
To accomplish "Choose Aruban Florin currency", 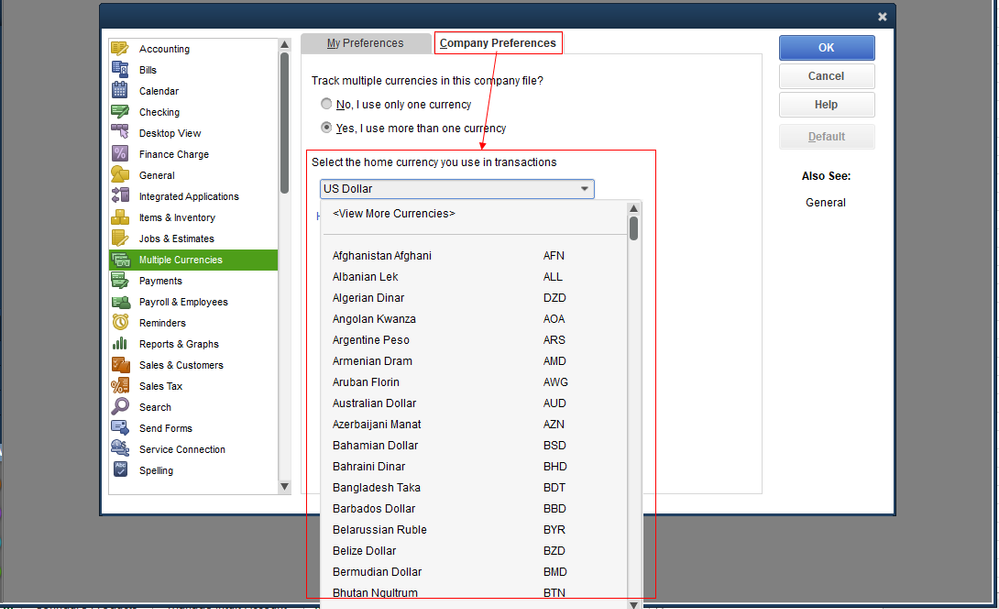I will [475, 382].
